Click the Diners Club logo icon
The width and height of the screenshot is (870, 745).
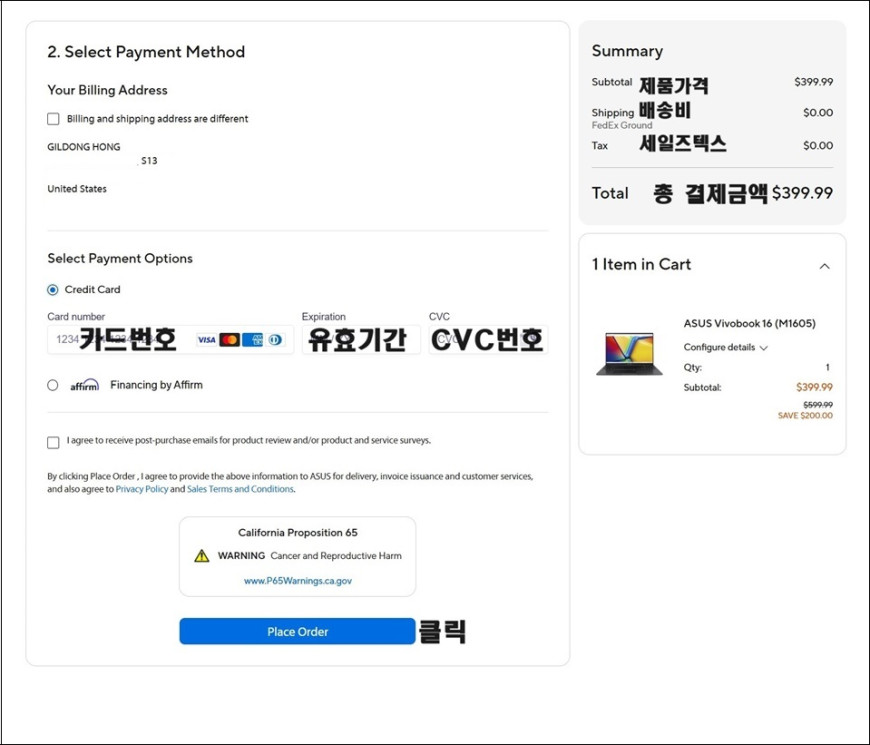tap(275, 339)
